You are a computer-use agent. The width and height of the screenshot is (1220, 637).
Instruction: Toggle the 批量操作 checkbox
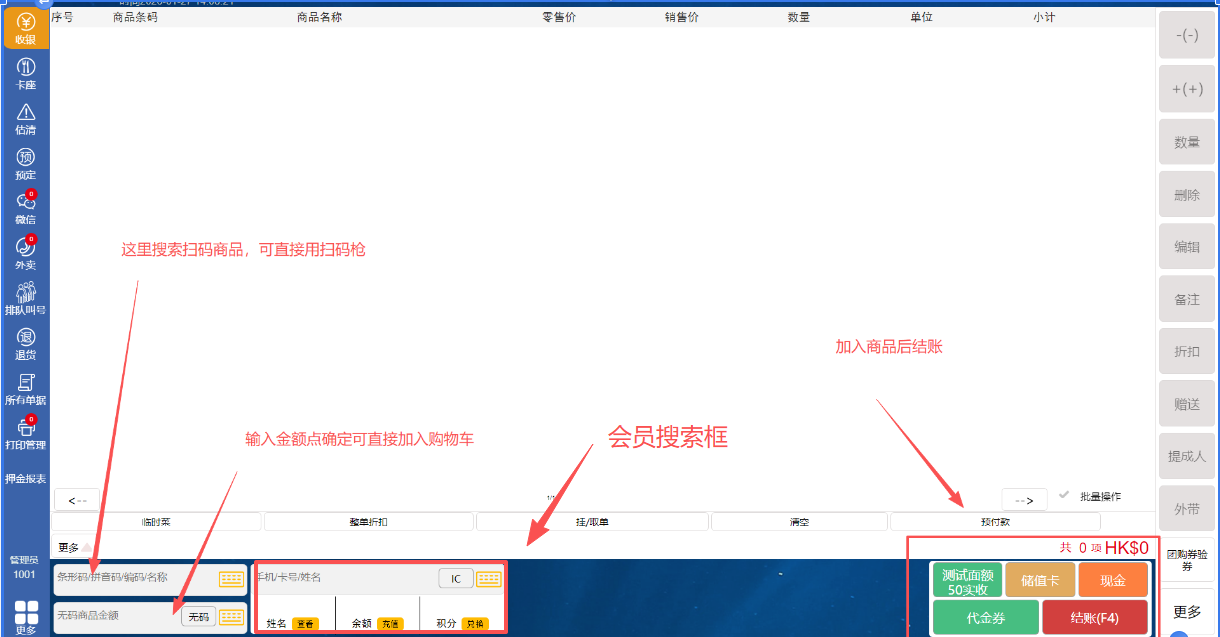point(1064,496)
